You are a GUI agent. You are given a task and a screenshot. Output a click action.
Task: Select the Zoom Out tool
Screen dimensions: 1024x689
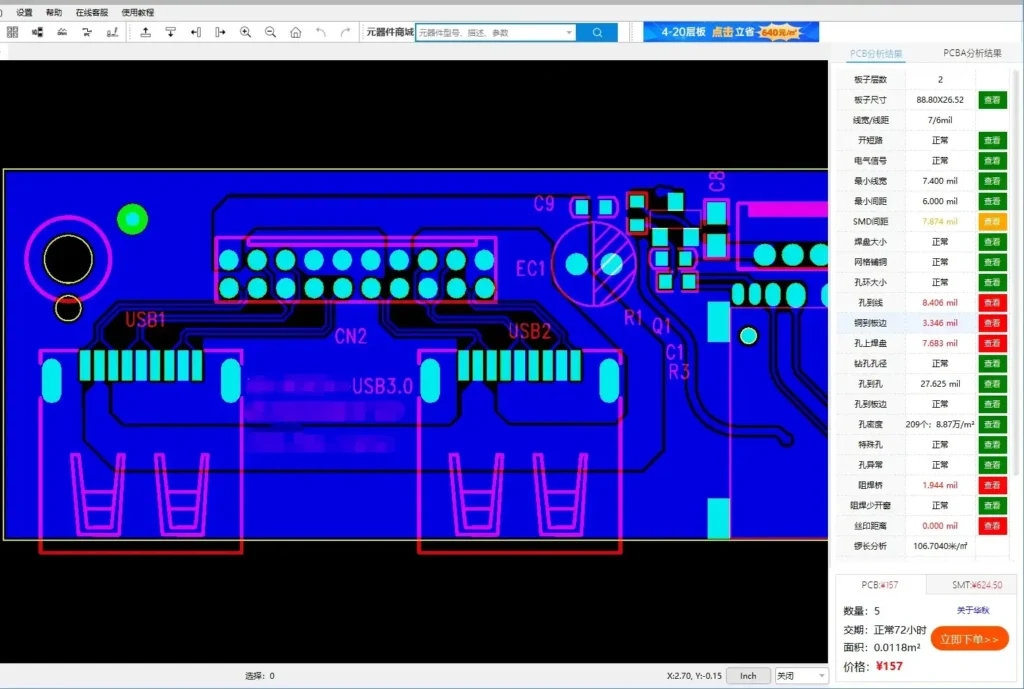270,32
